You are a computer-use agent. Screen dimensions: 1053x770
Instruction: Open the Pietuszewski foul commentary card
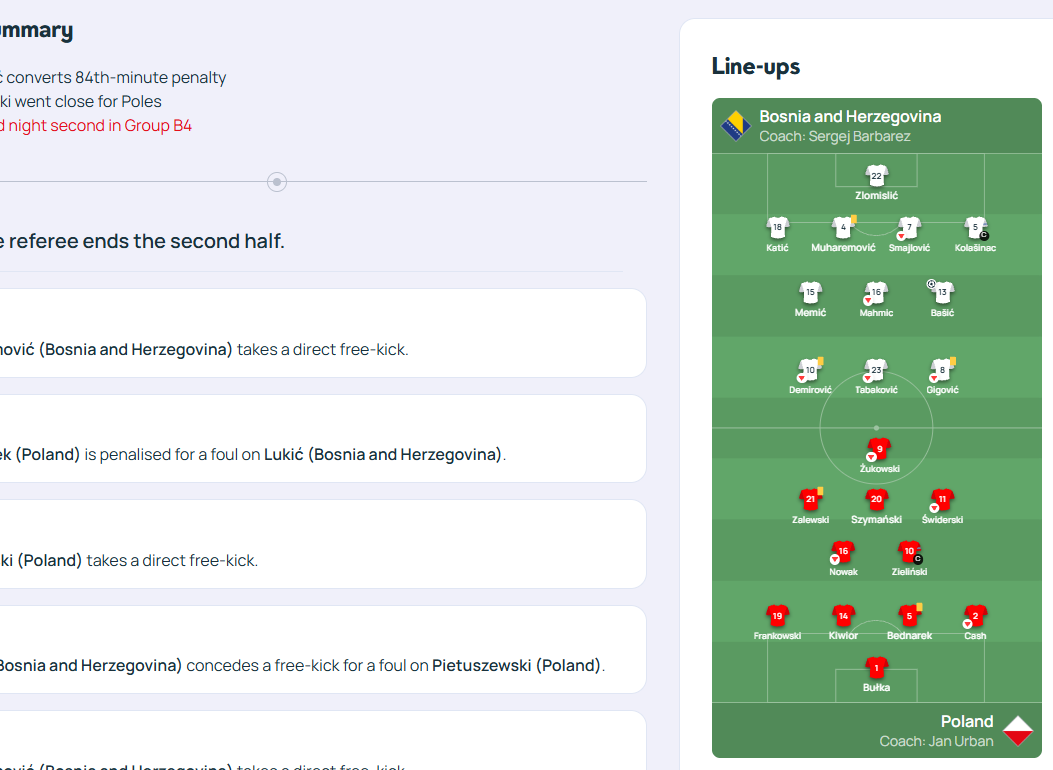(x=322, y=650)
